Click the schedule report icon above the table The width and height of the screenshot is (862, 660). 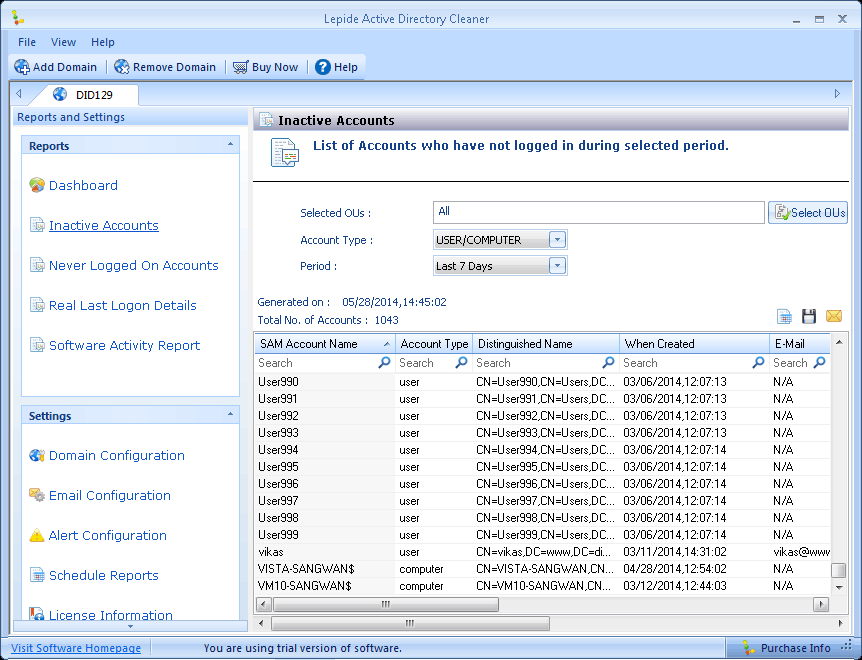784,316
